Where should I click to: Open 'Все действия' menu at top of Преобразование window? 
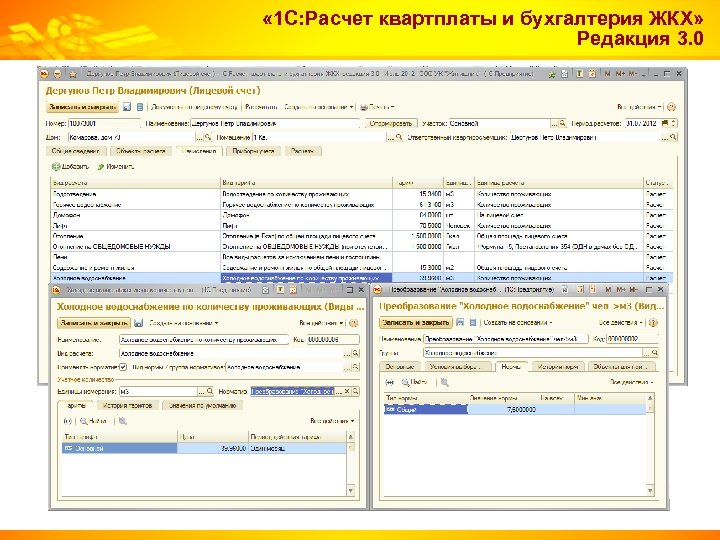(x=621, y=323)
